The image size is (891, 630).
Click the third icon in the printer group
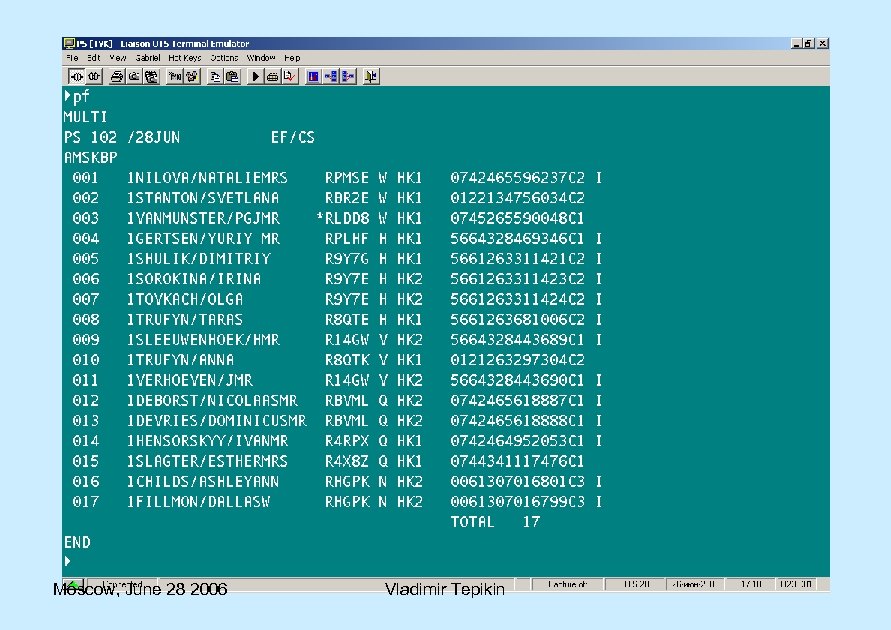[151, 76]
